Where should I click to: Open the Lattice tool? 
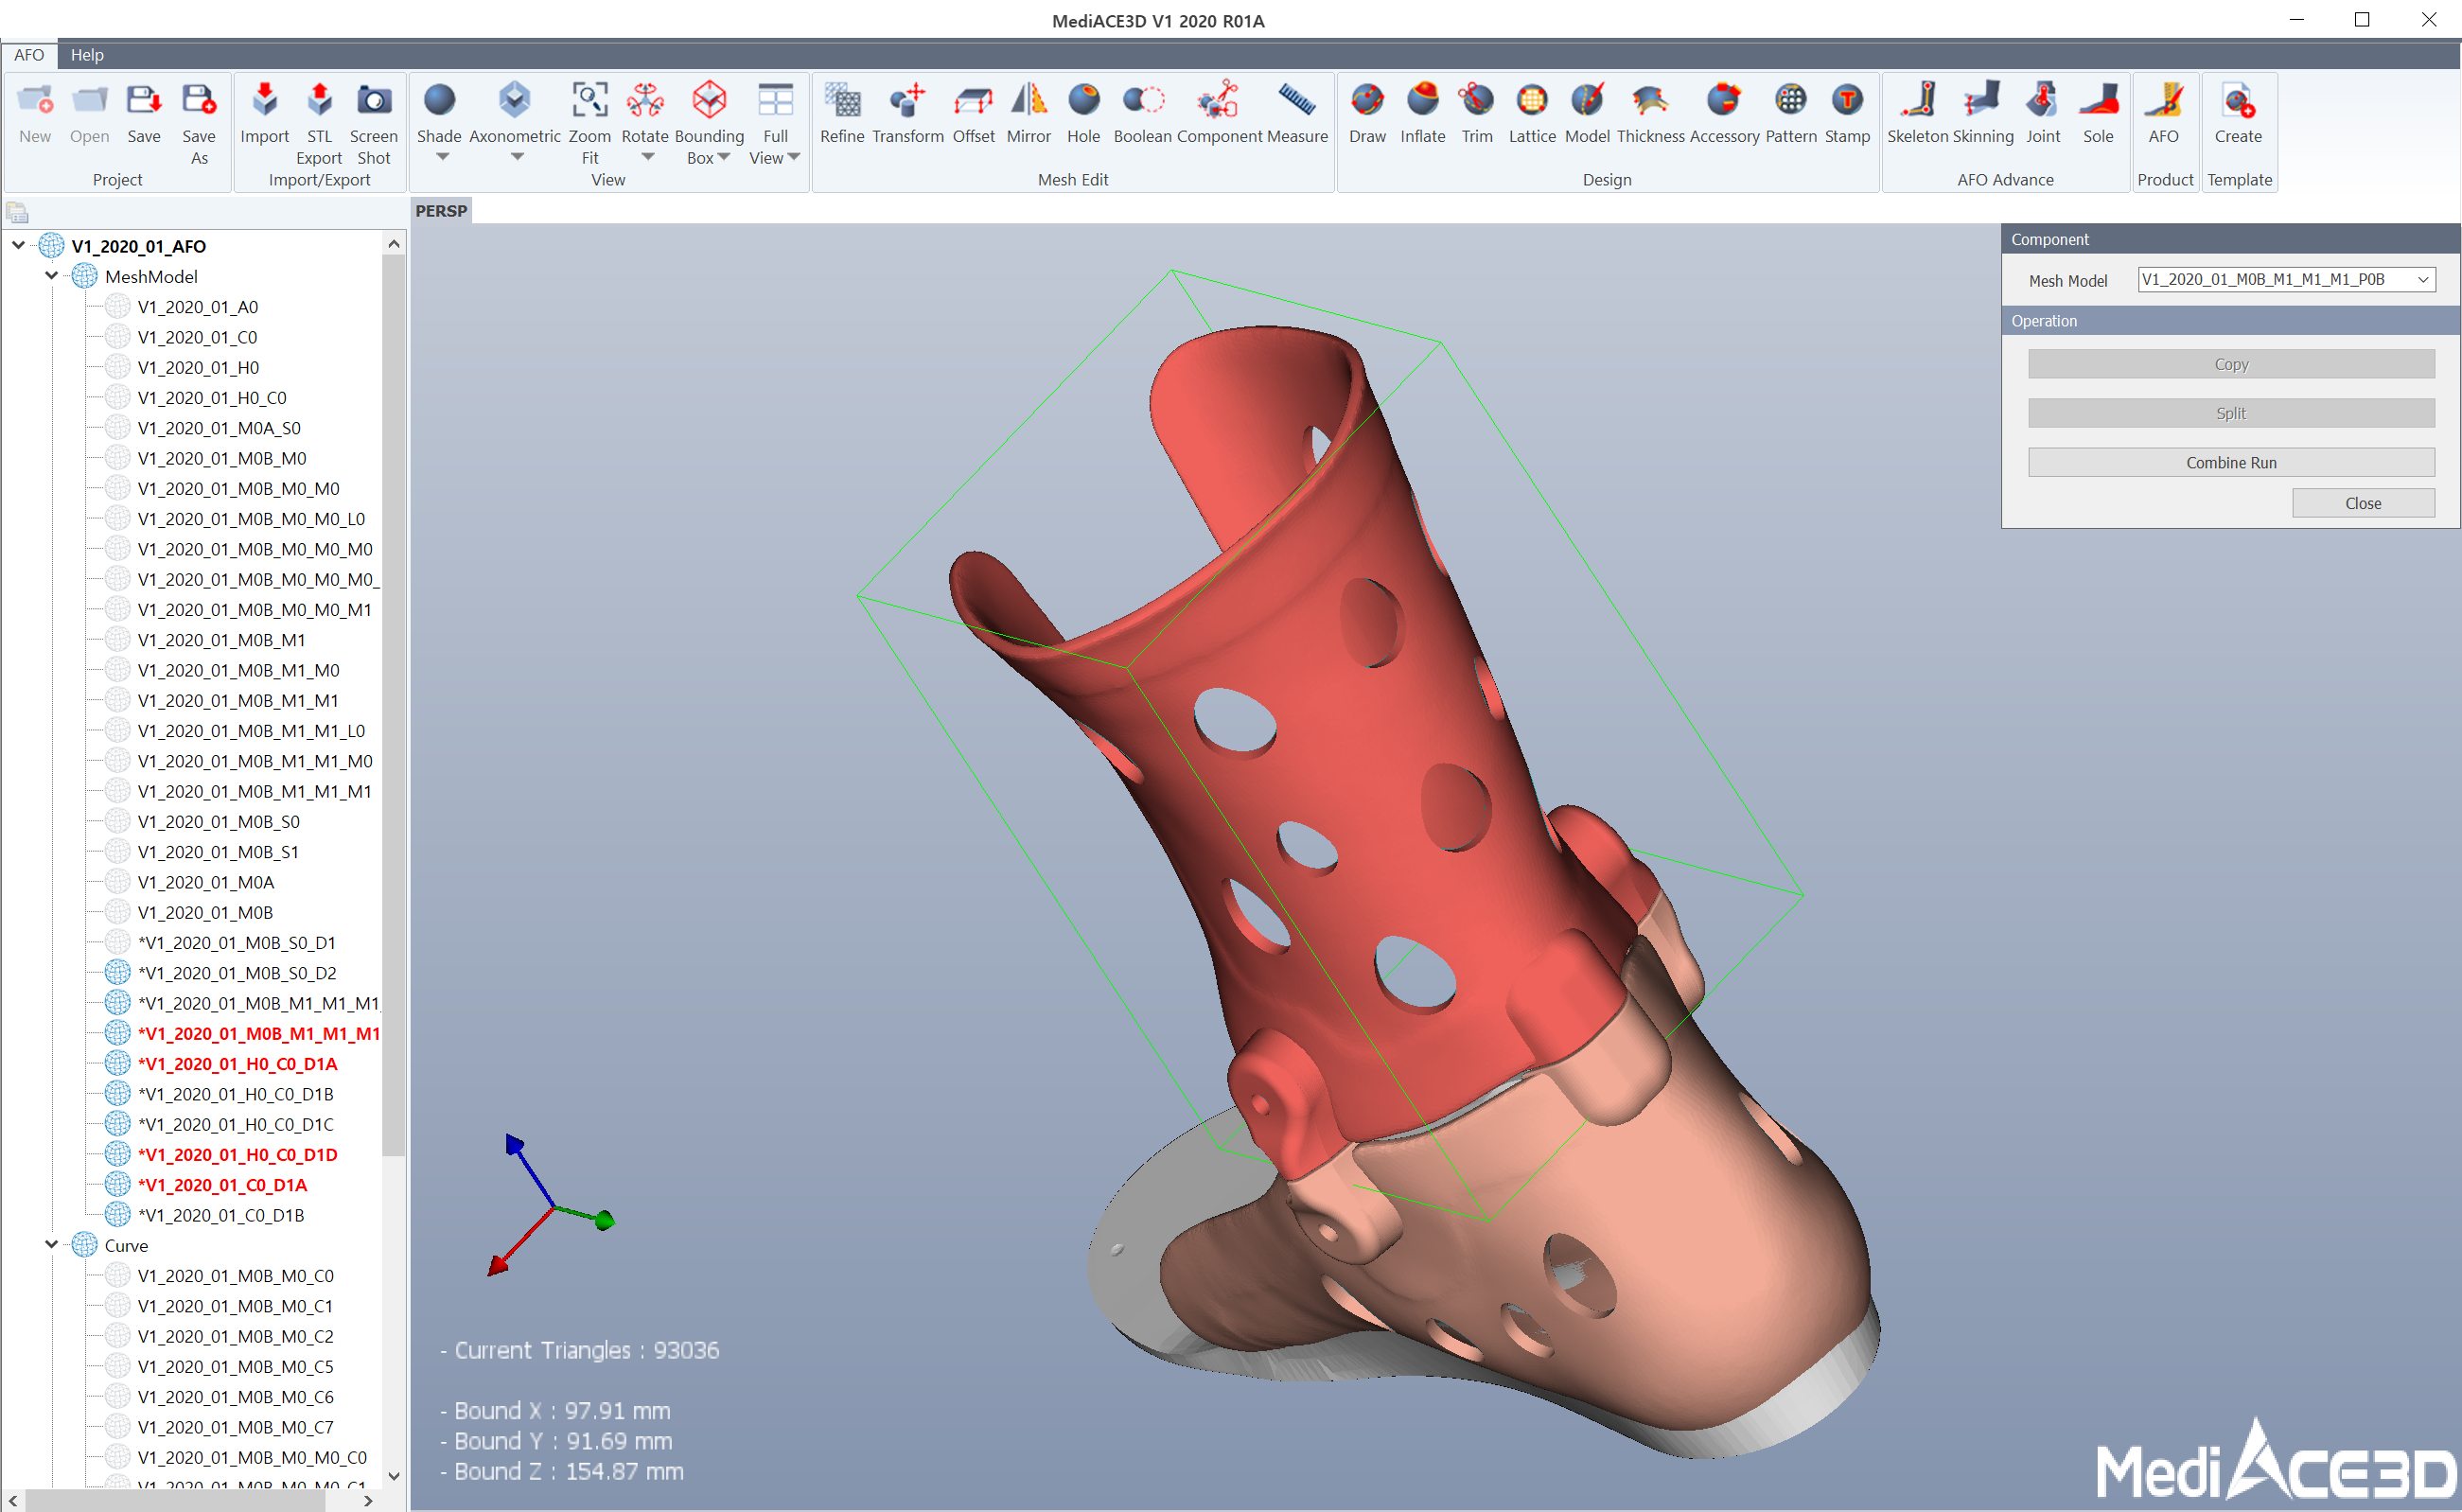tap(1531, 113)
